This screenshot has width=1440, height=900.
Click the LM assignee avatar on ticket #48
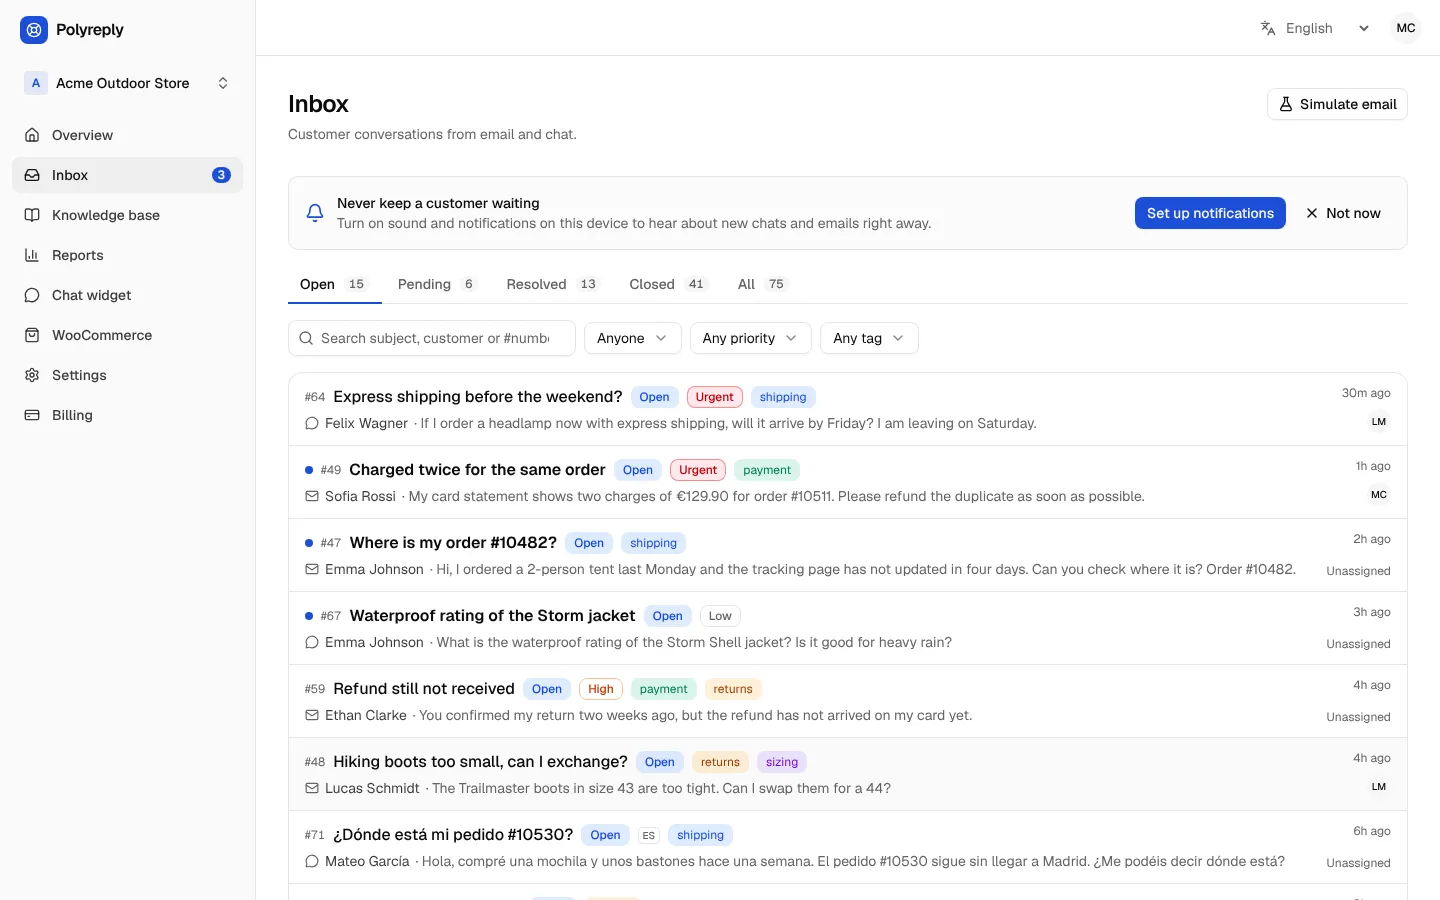(x=1379, y=787)
